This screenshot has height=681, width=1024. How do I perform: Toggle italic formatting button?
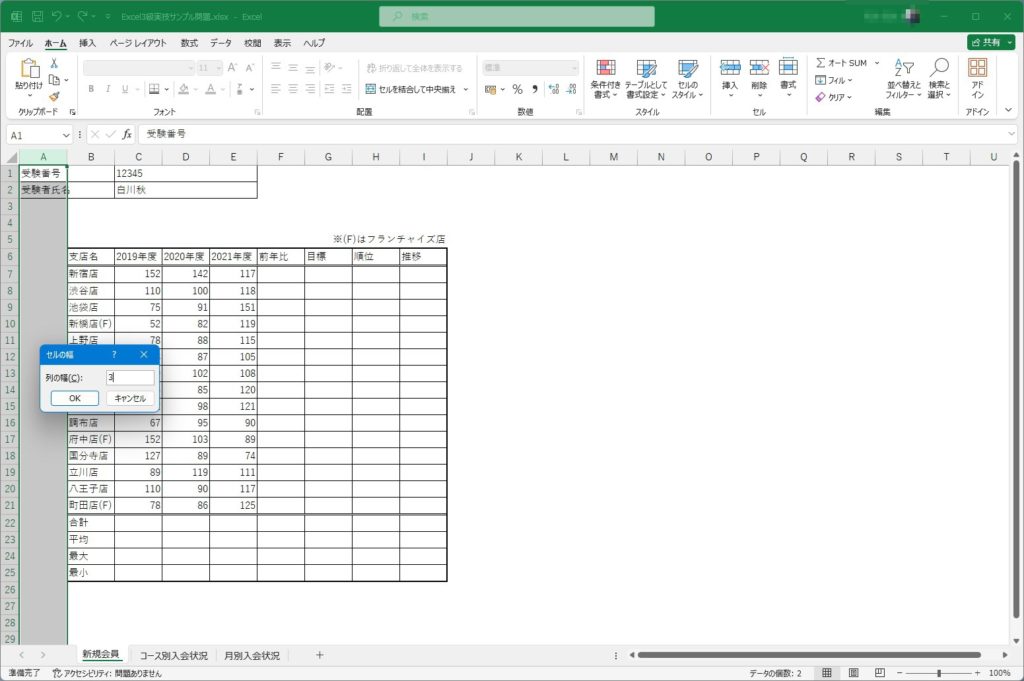108,89
